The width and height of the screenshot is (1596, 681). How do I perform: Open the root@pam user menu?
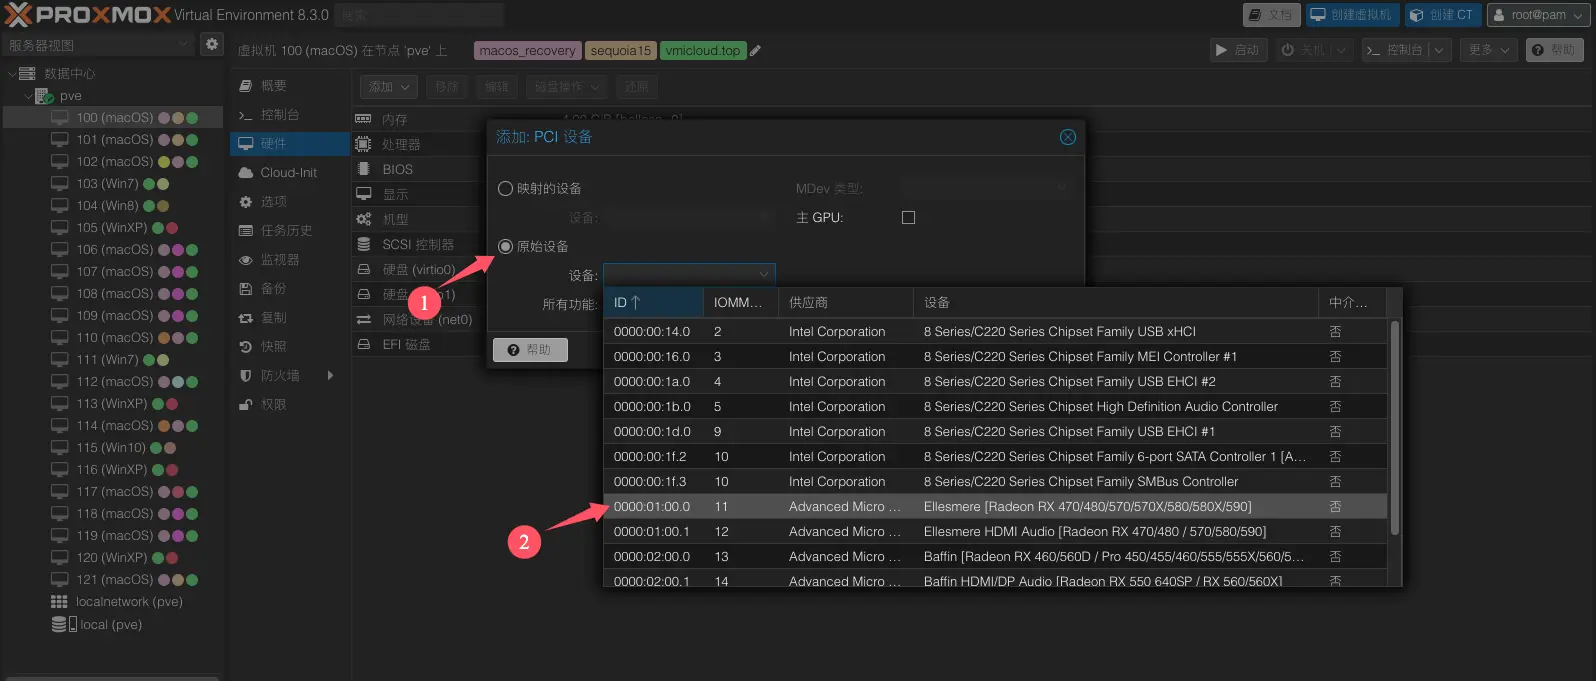tap(1538, 15)
